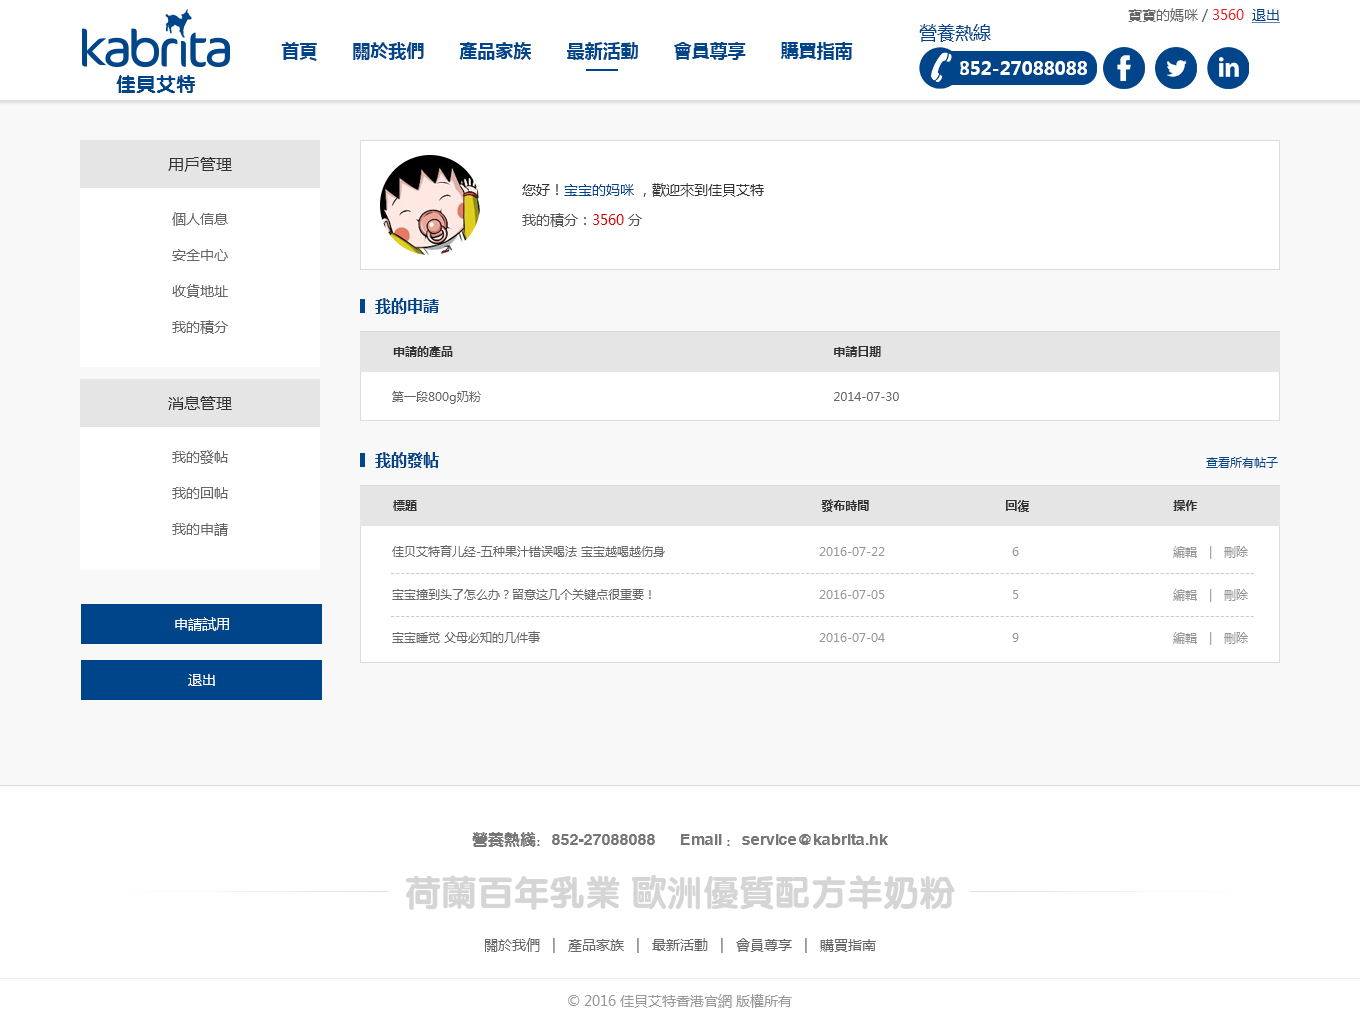Viewport: 1360px width, 1031px height.
Task: Click the 退出 link at top right
Action: point(1266,15)
